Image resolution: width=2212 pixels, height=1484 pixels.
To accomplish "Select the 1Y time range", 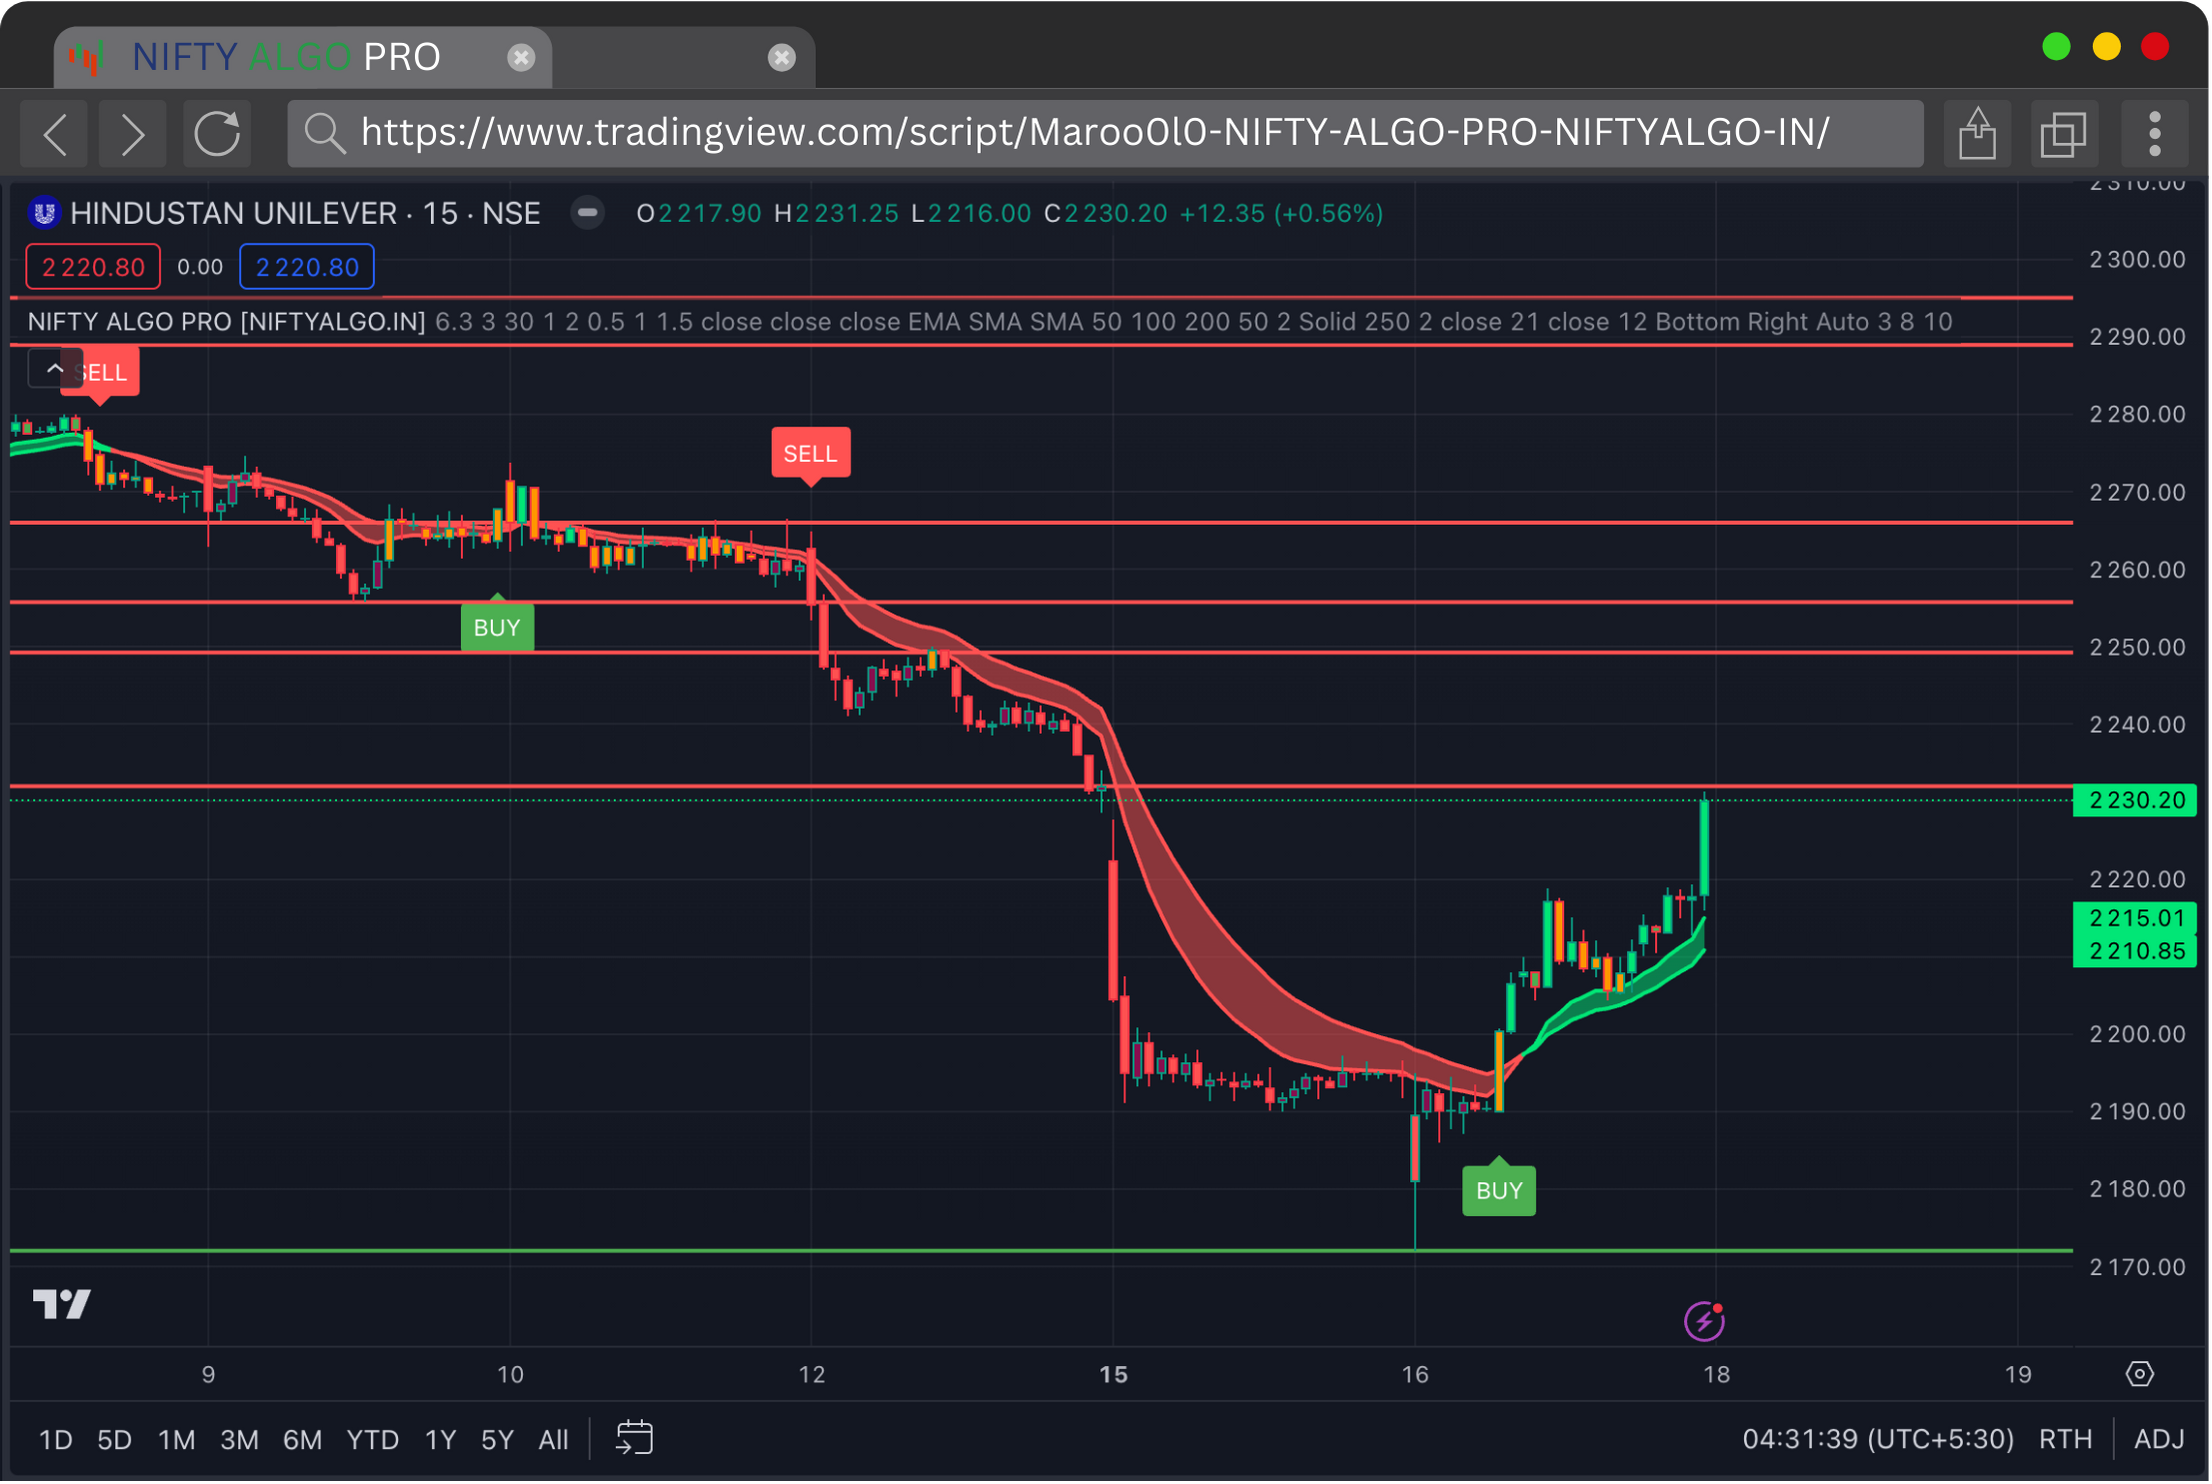I will 441,1442.
